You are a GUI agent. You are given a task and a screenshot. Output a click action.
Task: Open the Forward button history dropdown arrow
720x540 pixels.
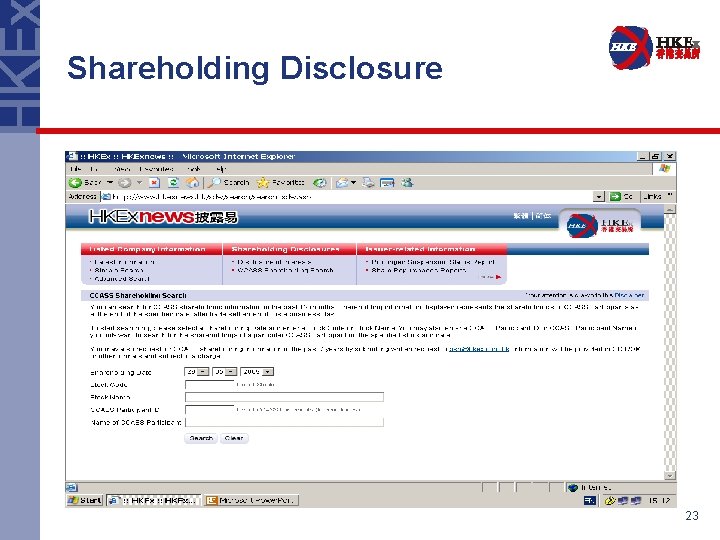pyautogui.click(x=139, y=183)
